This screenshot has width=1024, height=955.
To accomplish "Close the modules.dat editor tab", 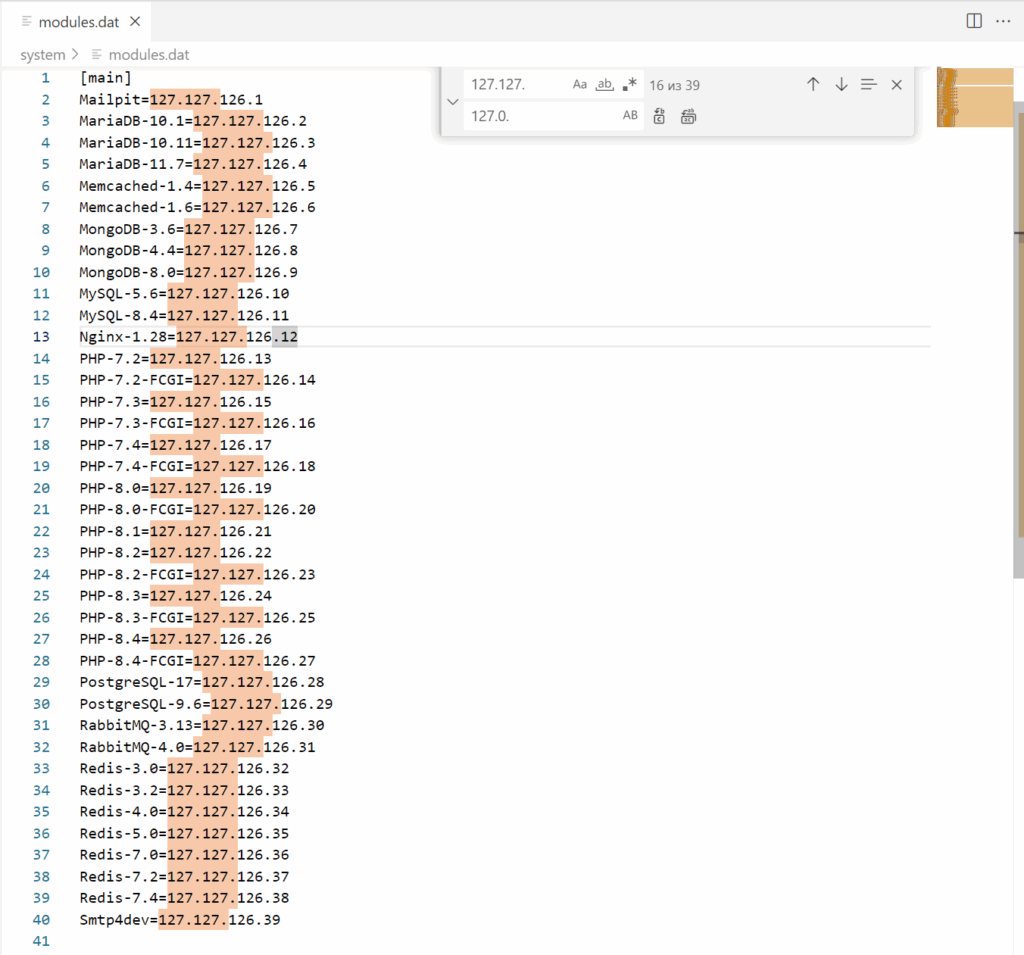I will (x=135, y=22).
